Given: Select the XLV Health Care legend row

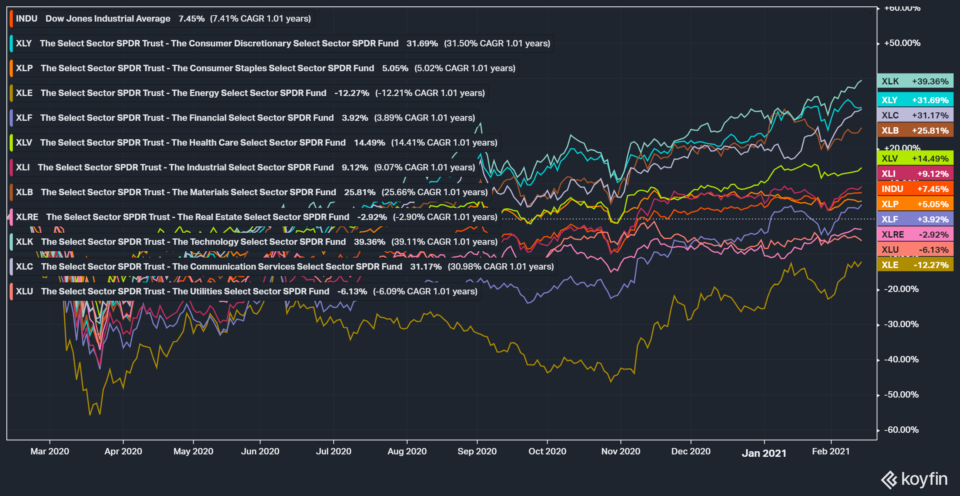Looking at the screenshot, I should tap(255, 143).
